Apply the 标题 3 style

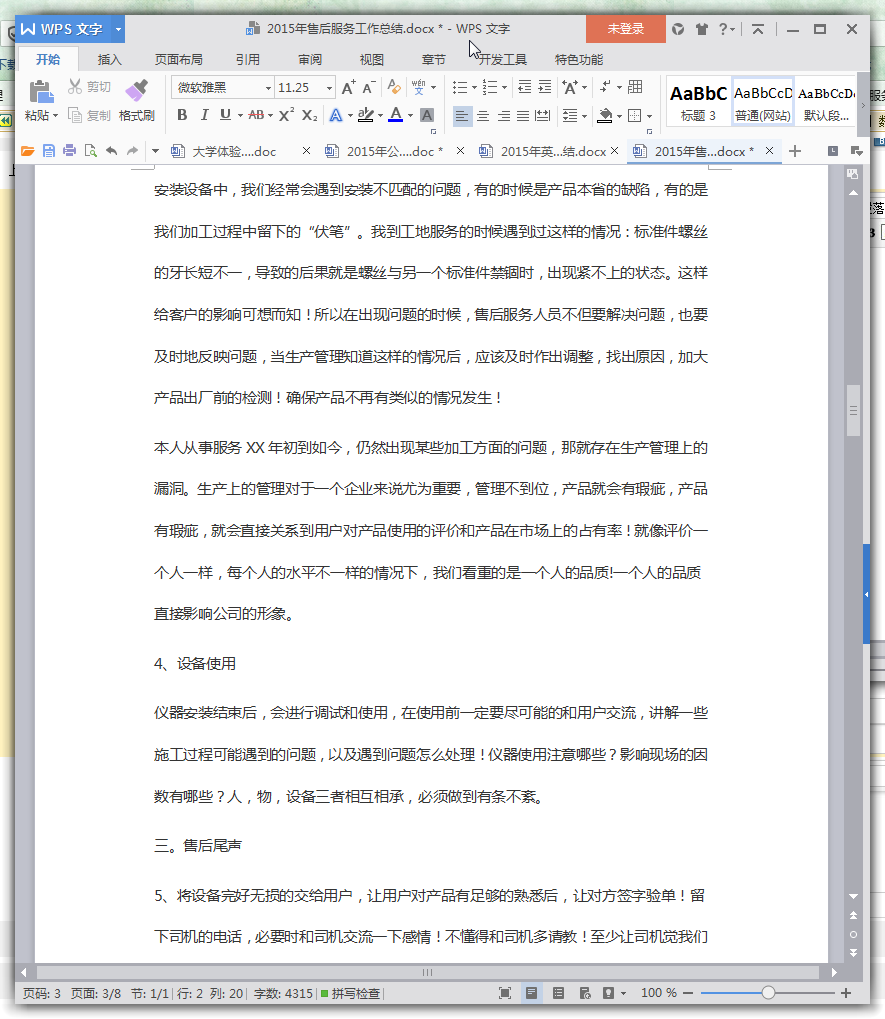click(699, 103)
